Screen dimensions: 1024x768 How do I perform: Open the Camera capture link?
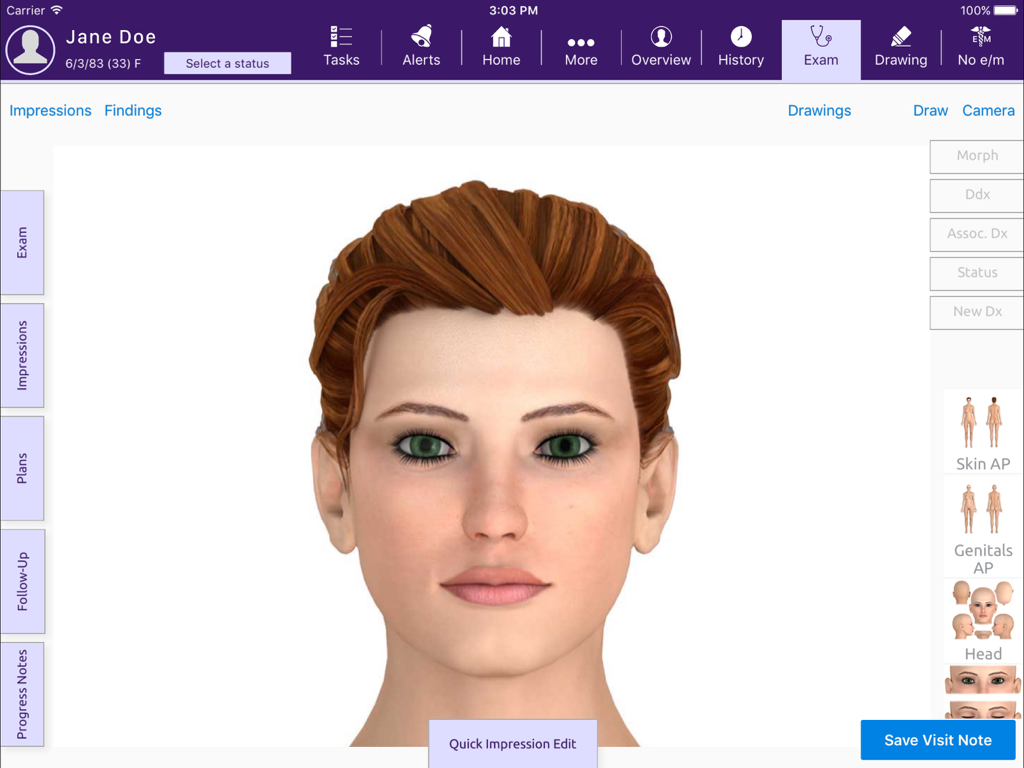pyautogui.click(x=988, y=110)
